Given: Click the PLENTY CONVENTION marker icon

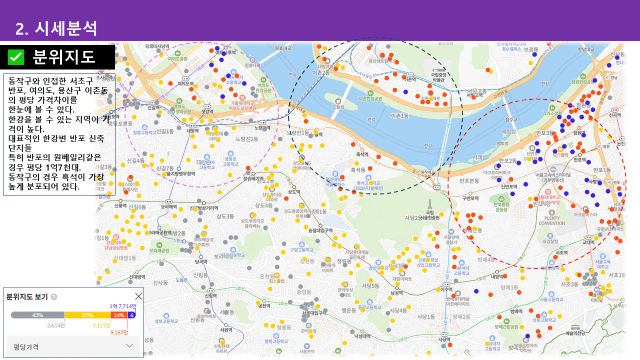Looking at the screenshot, I should click(x=552, y=213).
